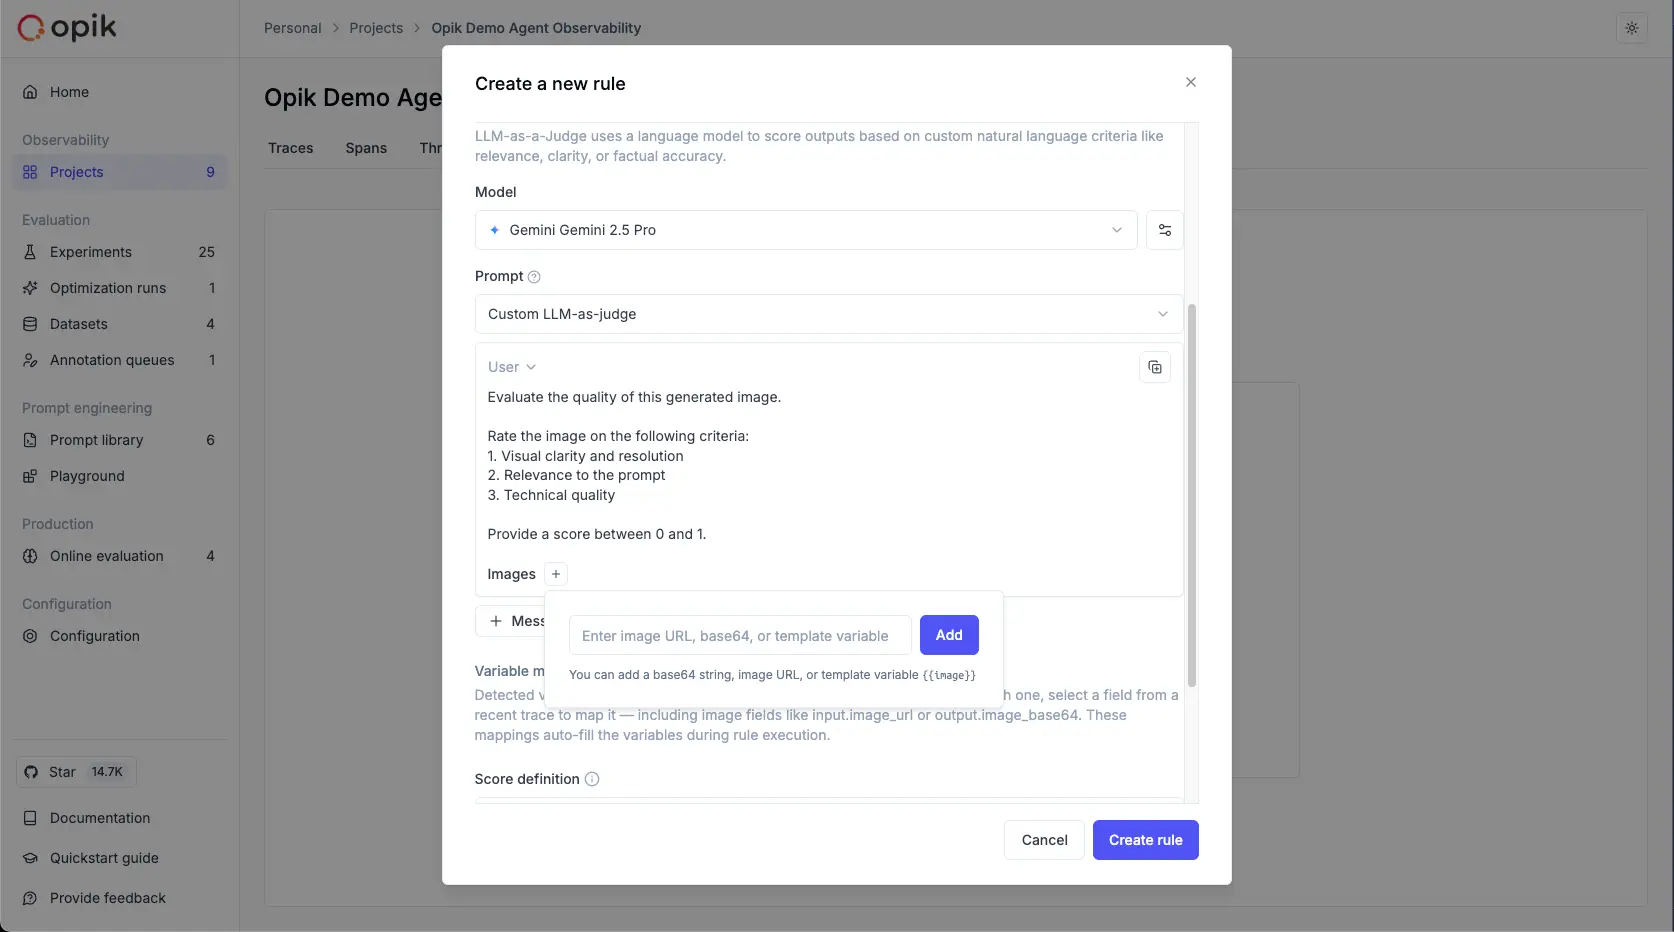
Task: Switch to the Spans tab
Action: pyautogui.click(x=365, y=148)
